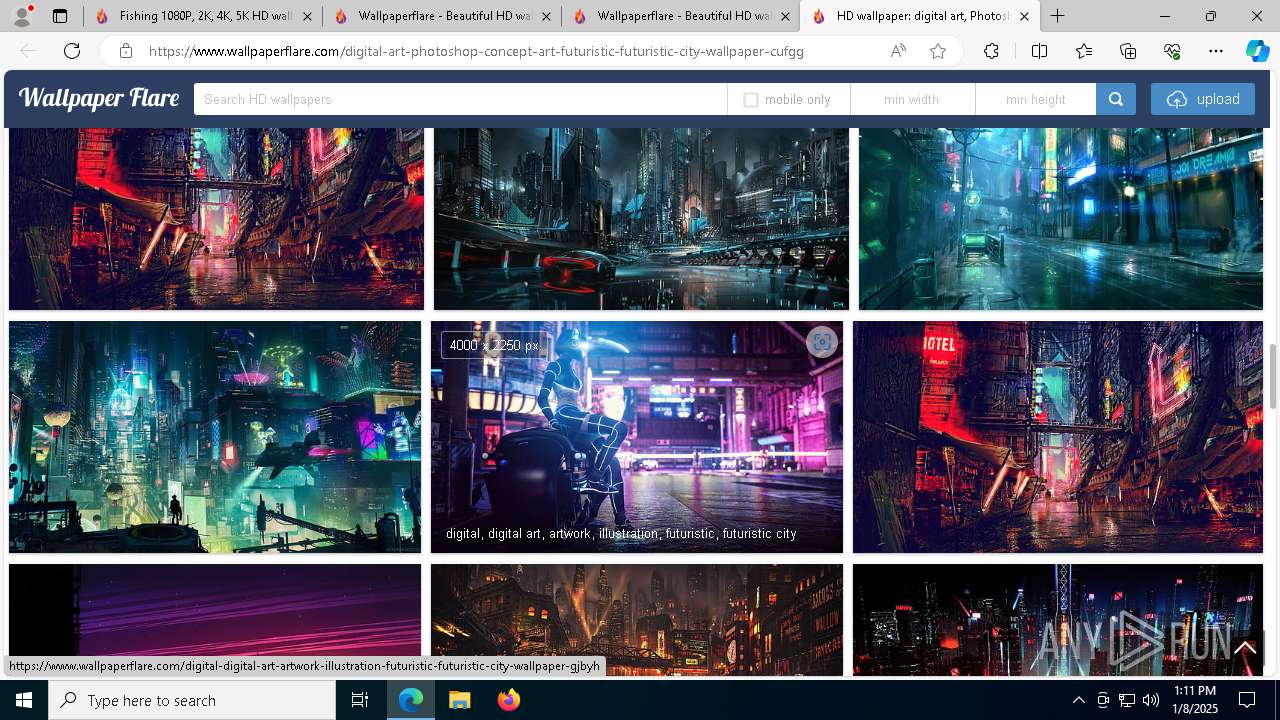This screenshot has width=1280, height=720.
Task: Add this page to favorites
Action: coord(938,51)
